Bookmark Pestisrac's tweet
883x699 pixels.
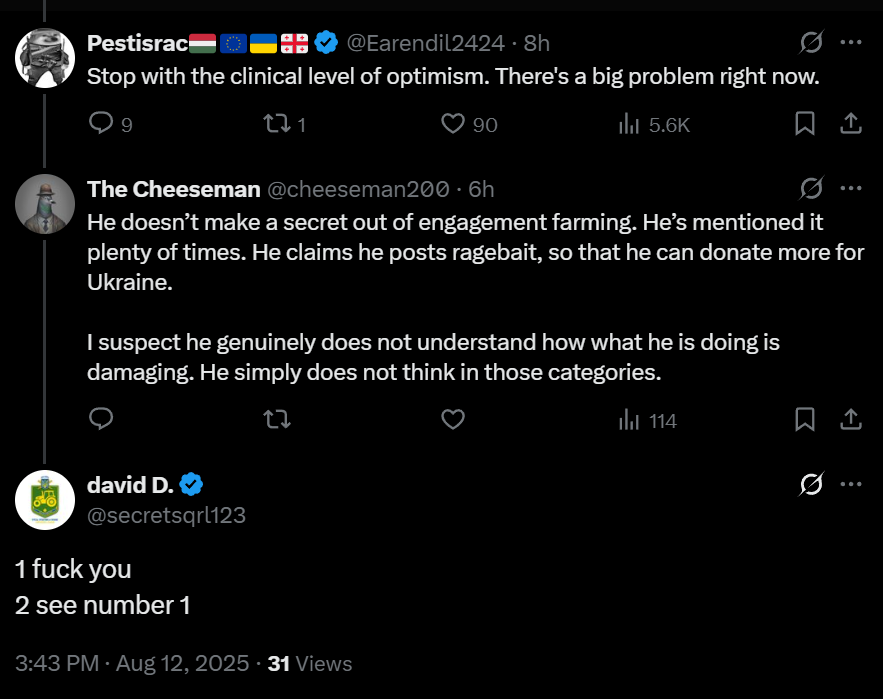[805, 123]
